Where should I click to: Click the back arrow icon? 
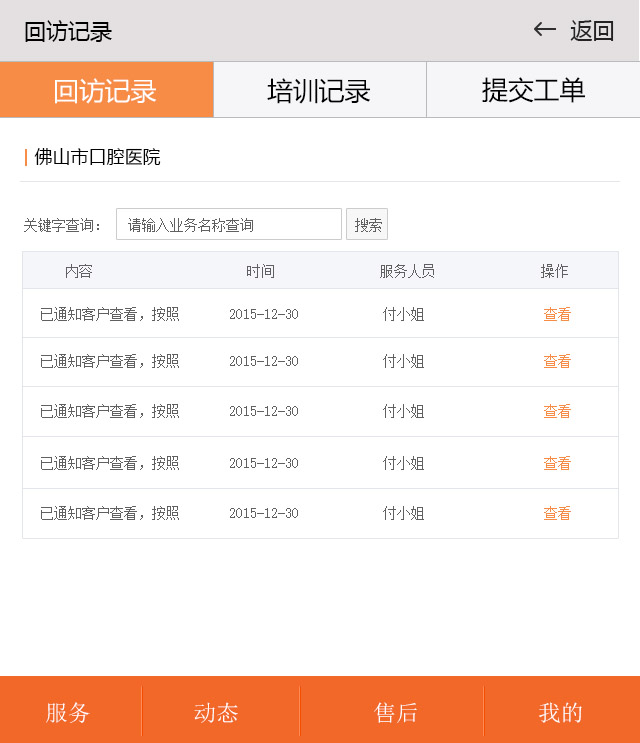point(544,30)
